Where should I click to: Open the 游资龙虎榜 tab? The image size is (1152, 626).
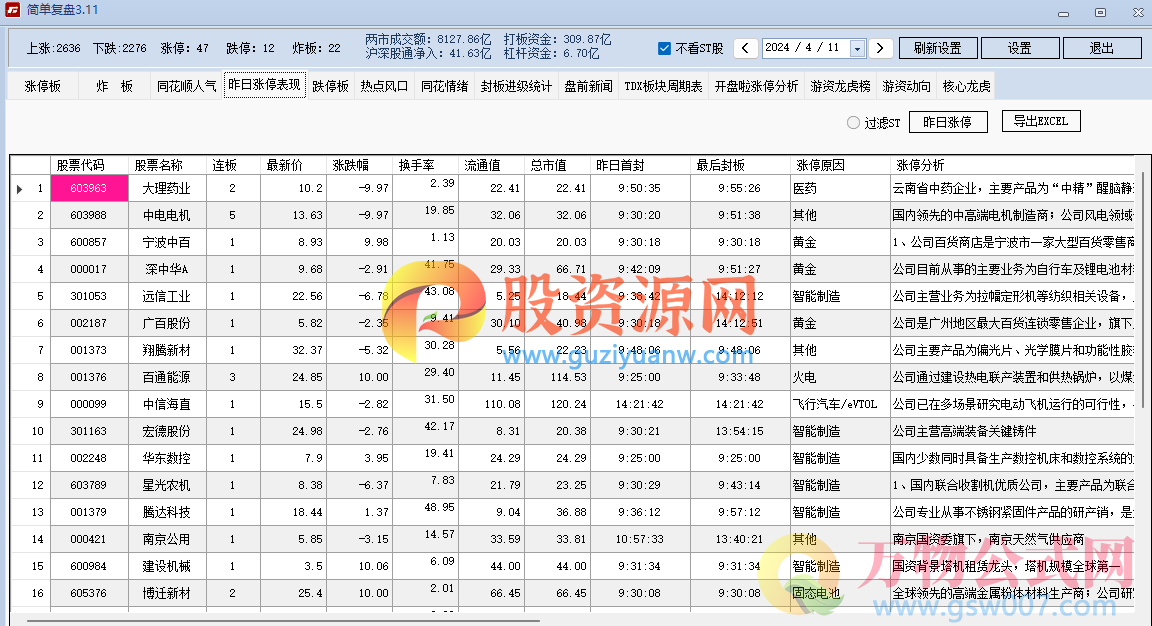pos(840,86)
